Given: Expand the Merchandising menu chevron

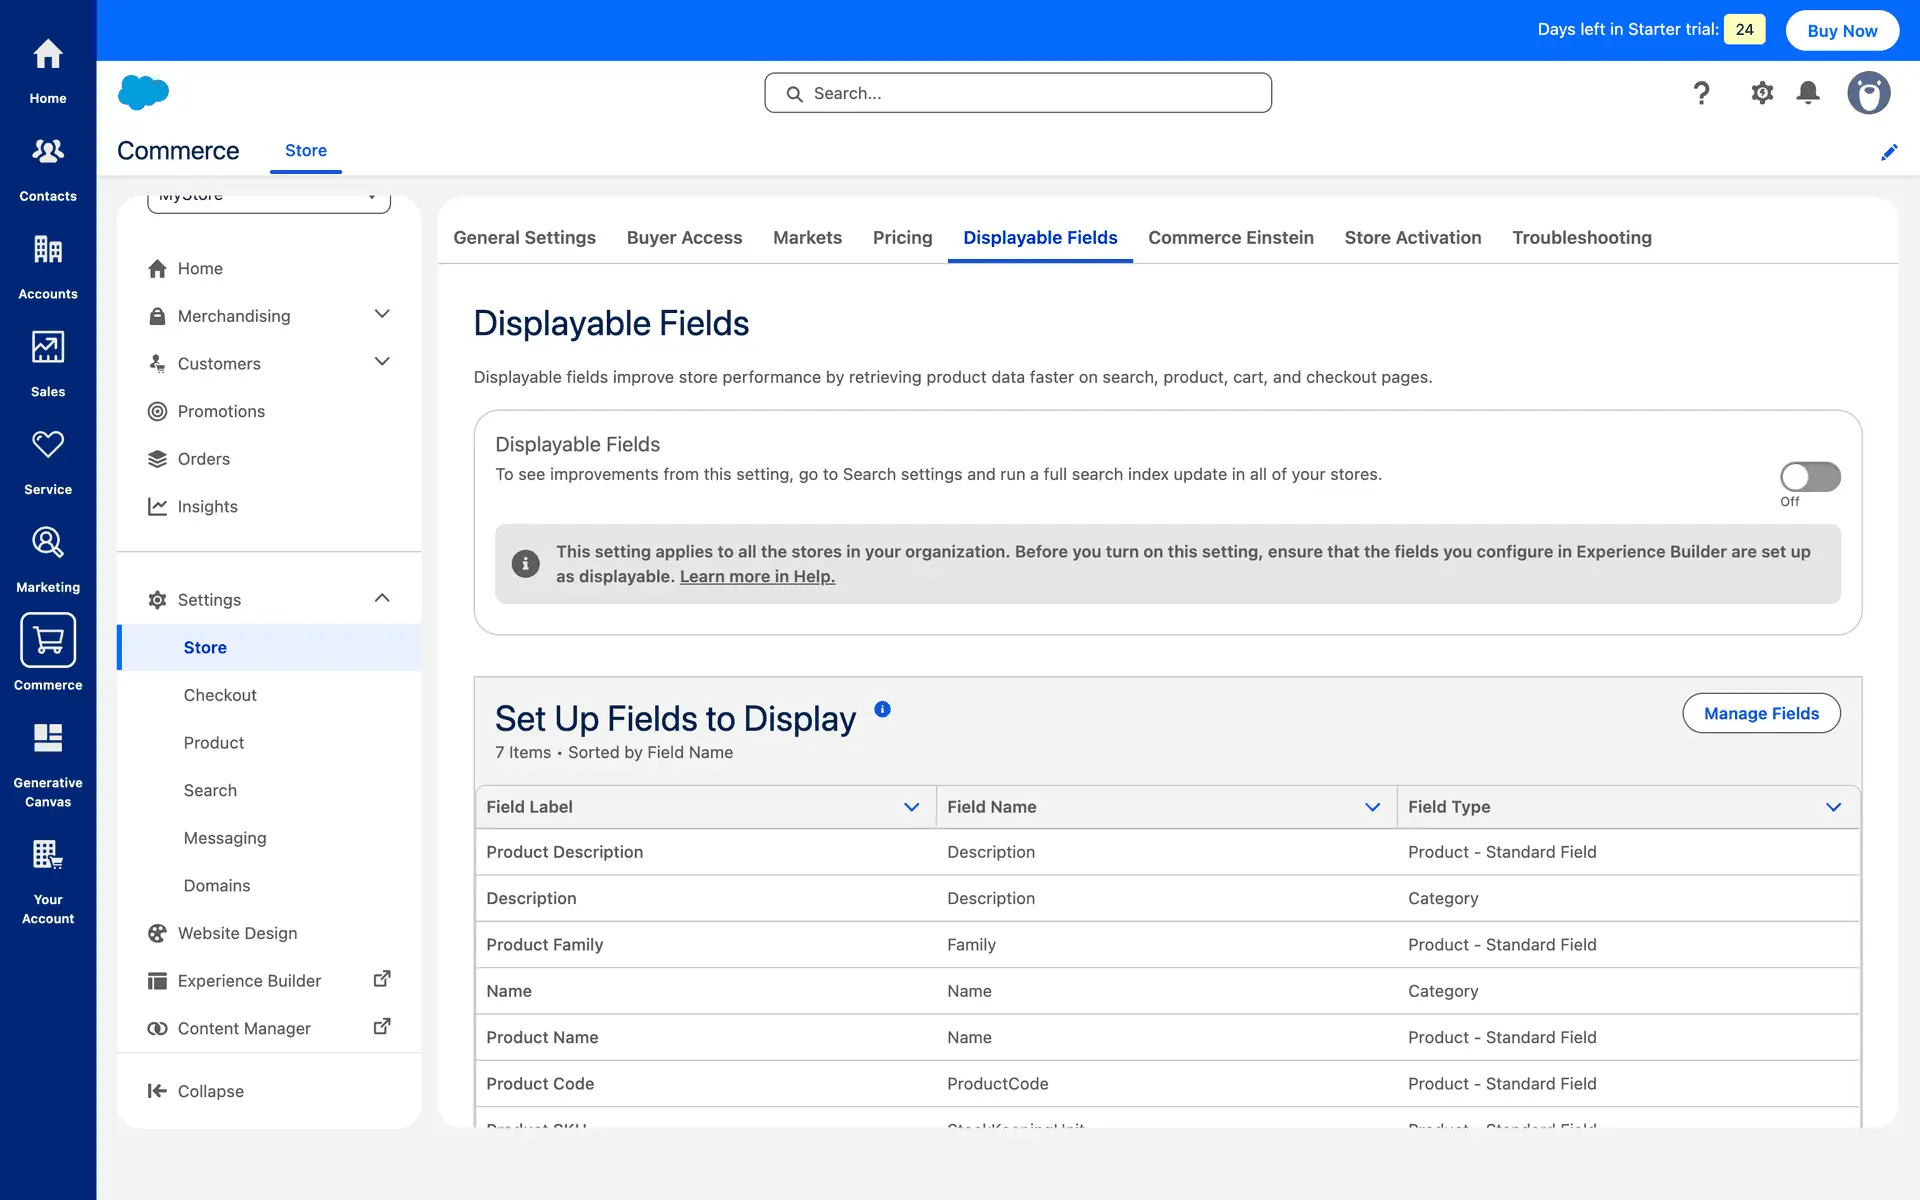Looking at the screenshot, I should (382, 315).
